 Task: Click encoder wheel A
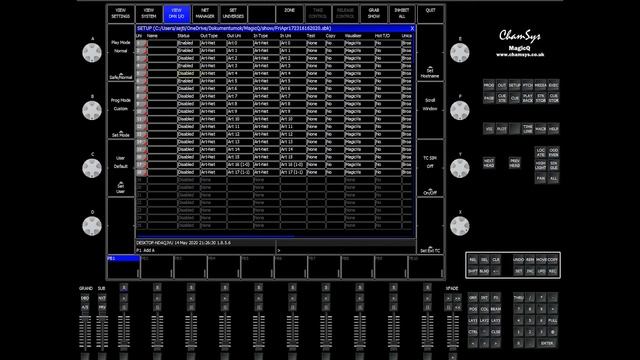click(x=92, y=53)
